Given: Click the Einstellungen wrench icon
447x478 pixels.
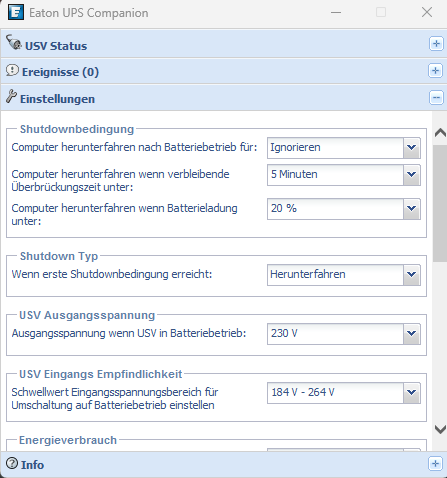Looking at the screenshot, I should click(11, 96).
